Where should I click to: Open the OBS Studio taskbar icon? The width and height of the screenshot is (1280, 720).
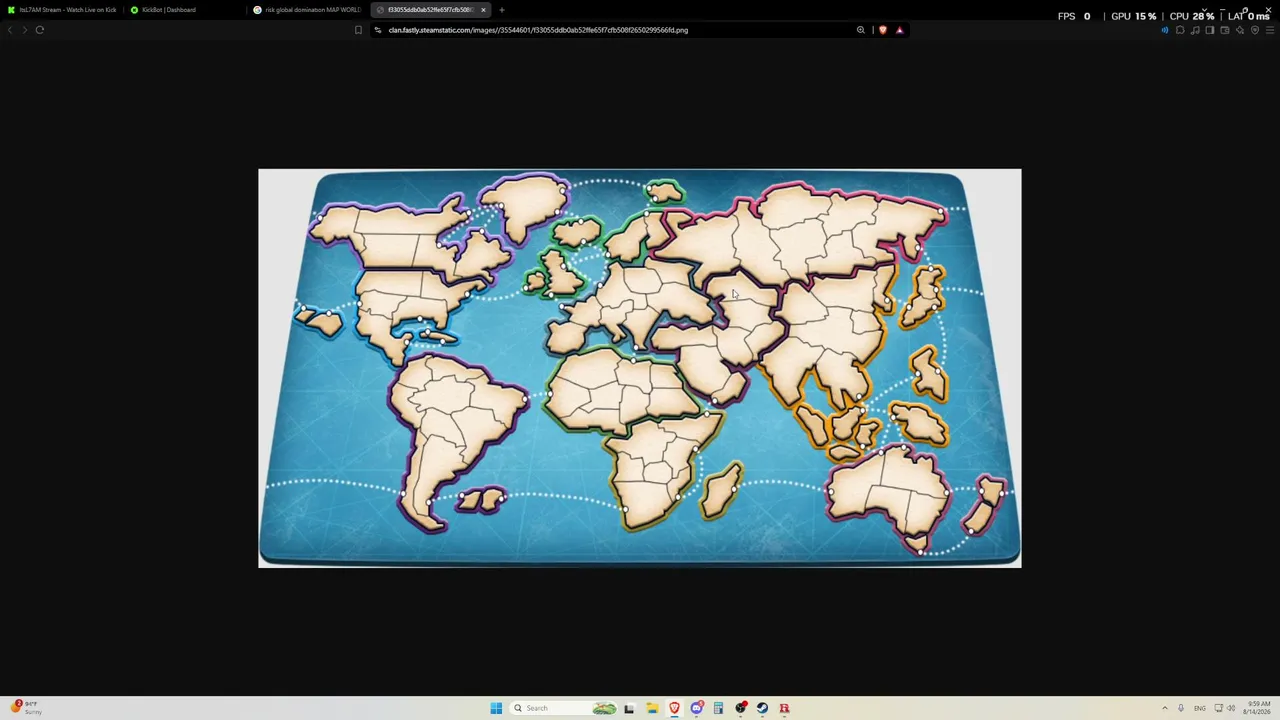(x=740, y=708)
